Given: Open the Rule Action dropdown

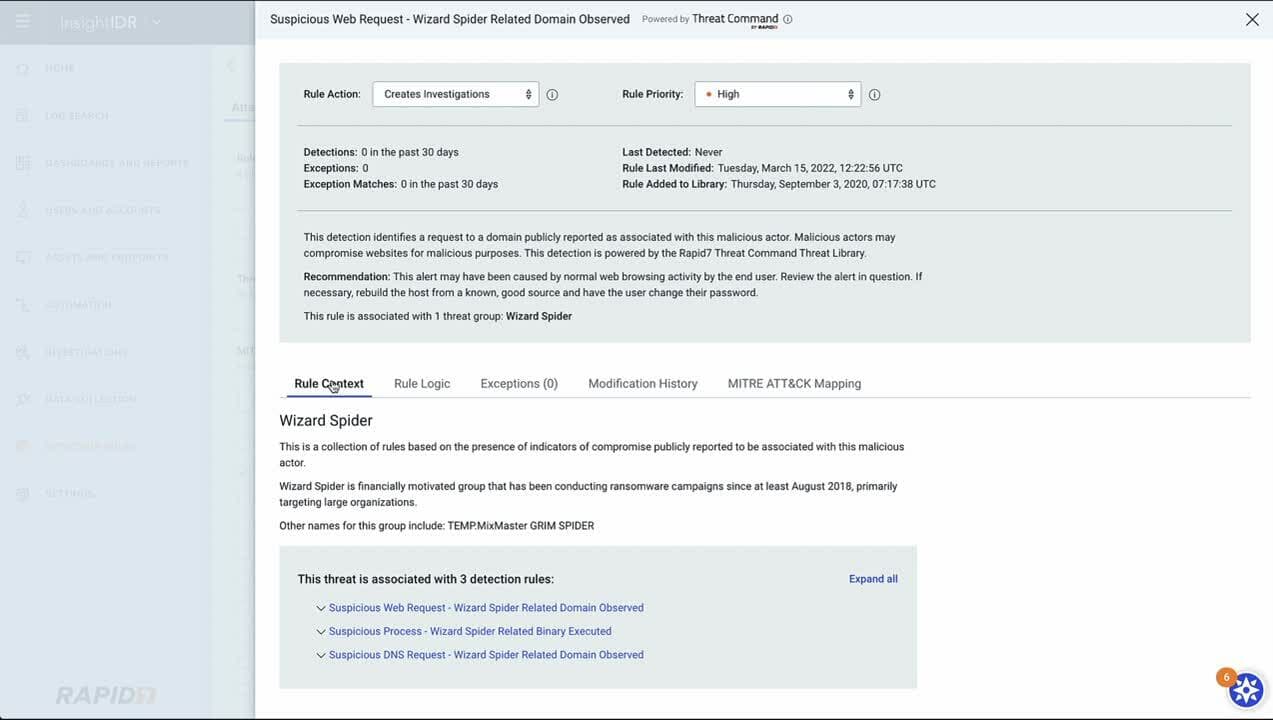Looking at the screenshot, I should coord(456,94).
